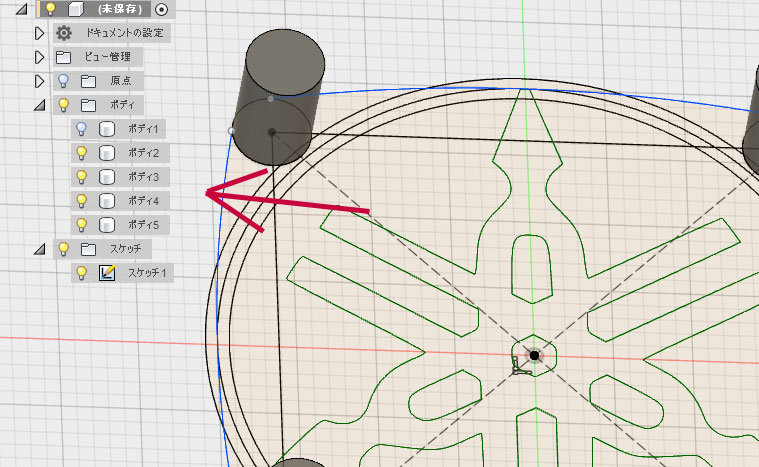Toggle the 原点 folder lightbulb
Viewport: 759px width, 467px height.
[x=63, y=81]
